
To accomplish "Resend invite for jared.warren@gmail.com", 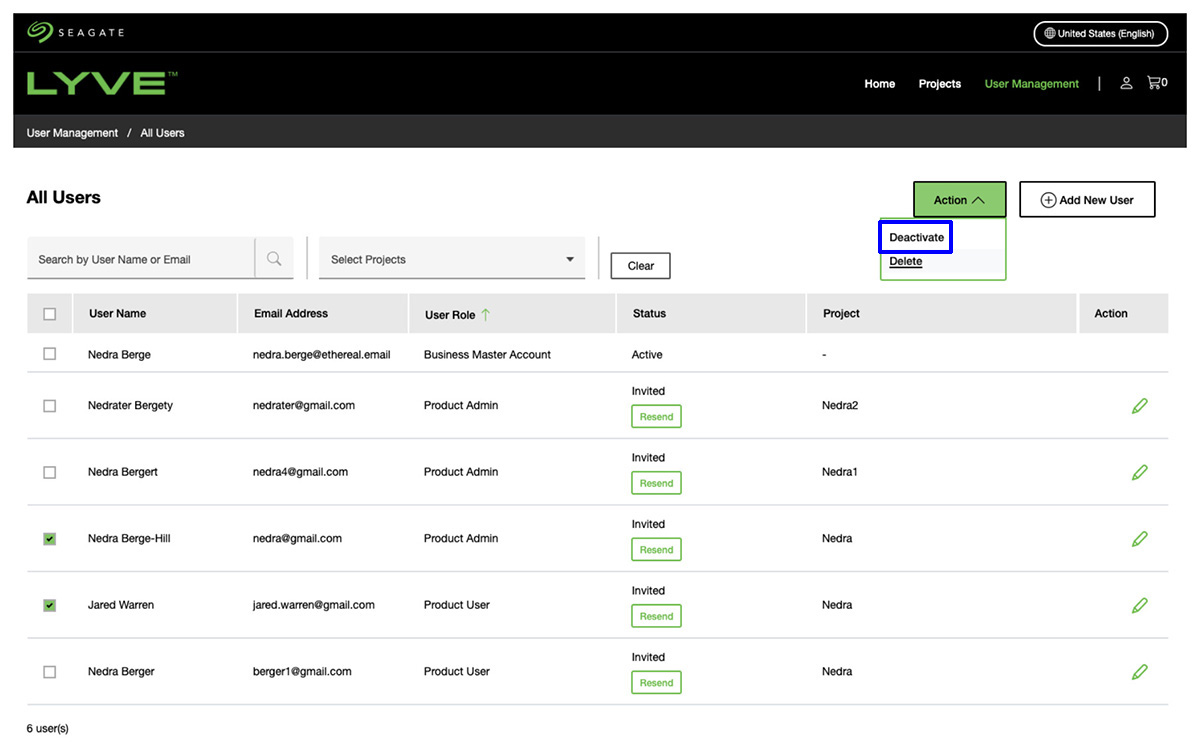I will pyautogui.click(x=656, y=616).
